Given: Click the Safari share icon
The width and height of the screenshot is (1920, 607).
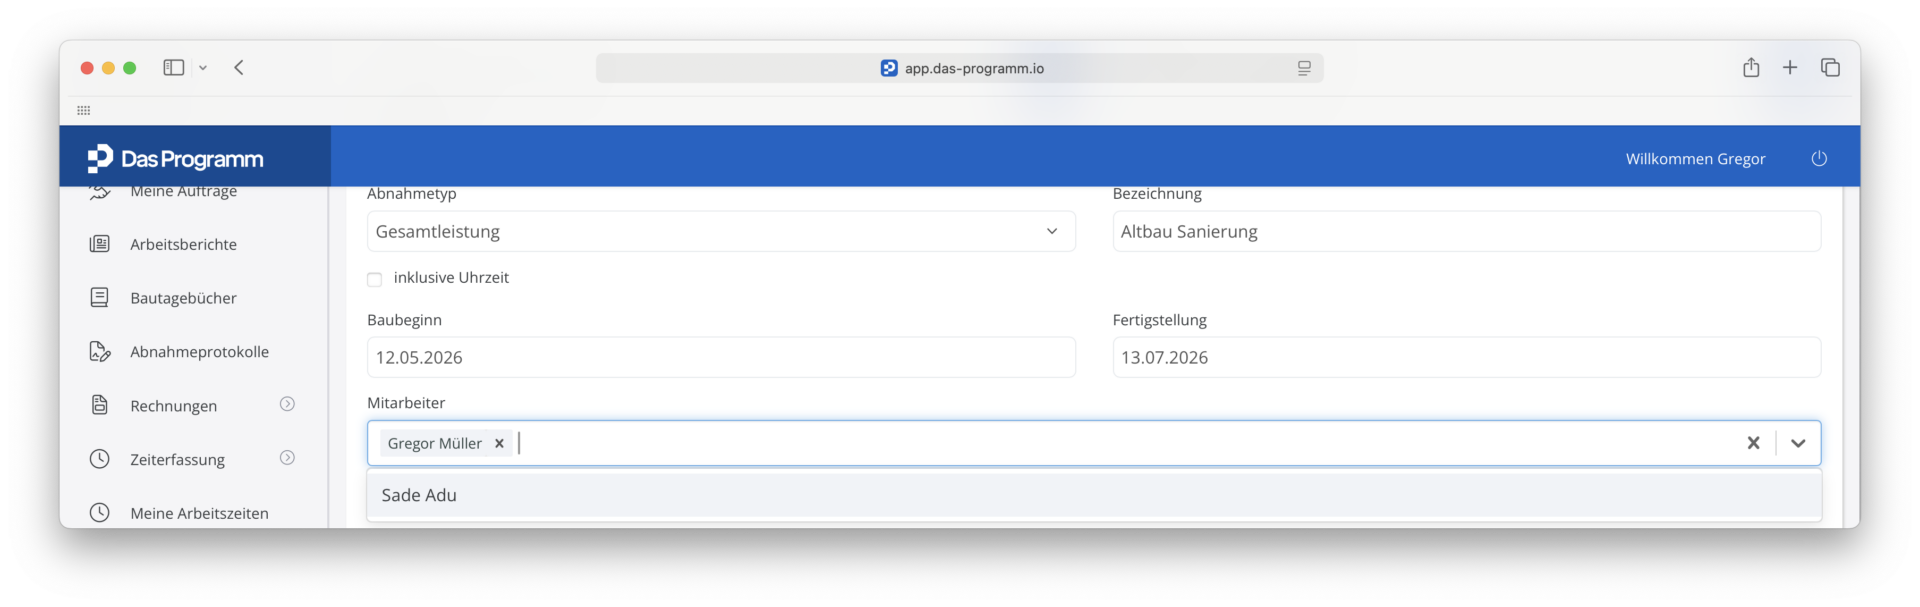Looking at the screenshot, I should 1751,67.
